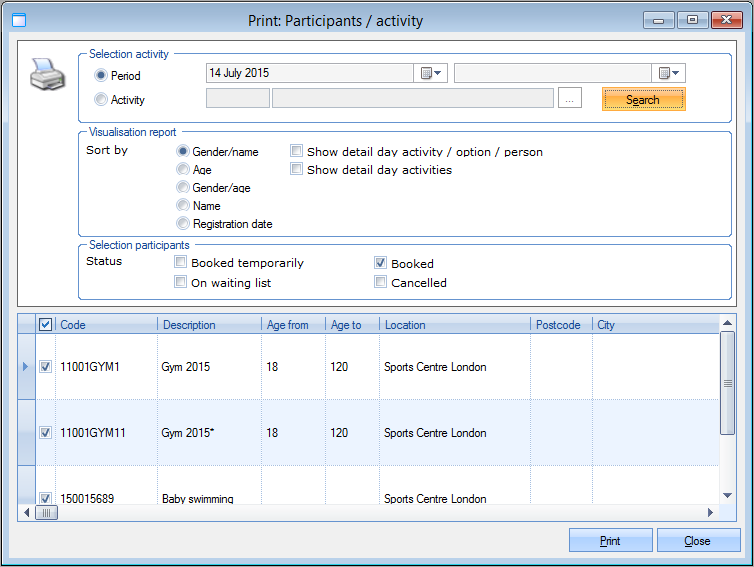This screenshot has width=754, height=567.
Task: Click the Print button
Action: (x=610, y=541)
